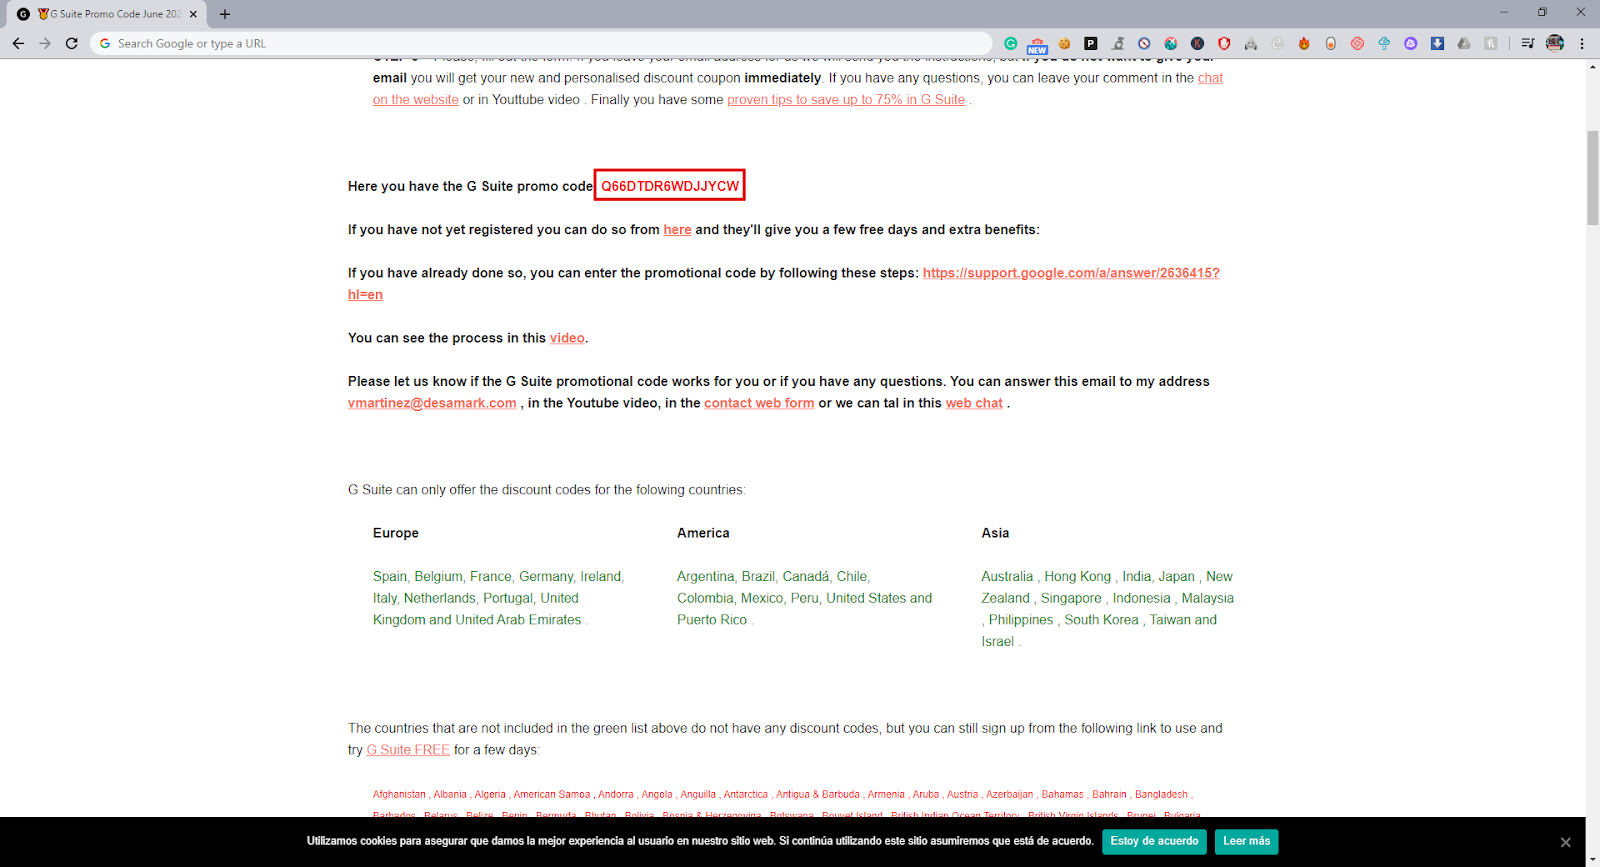This screenshot has height=867, width=1600.
Task: Open the blue download arrow extension
Action: pyautogui.click(x=1437, y=43)
